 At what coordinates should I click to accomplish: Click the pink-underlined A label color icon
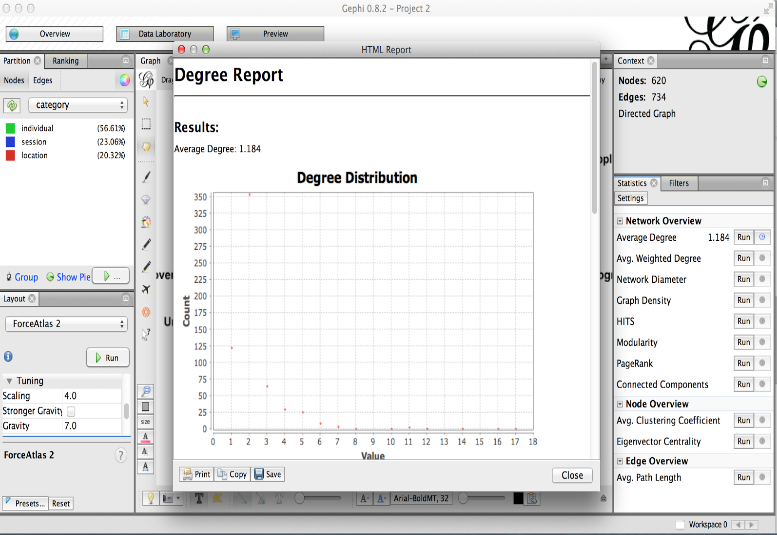click(146, 437)
